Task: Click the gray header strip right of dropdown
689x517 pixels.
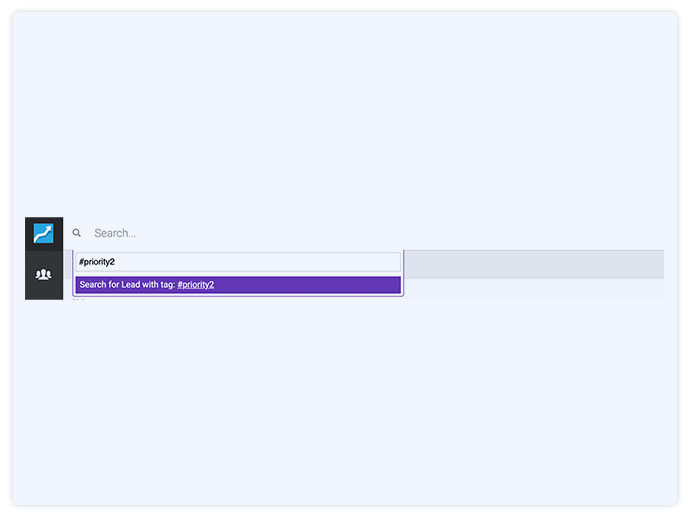Action: pyautogui.click(x=534, y=264)
